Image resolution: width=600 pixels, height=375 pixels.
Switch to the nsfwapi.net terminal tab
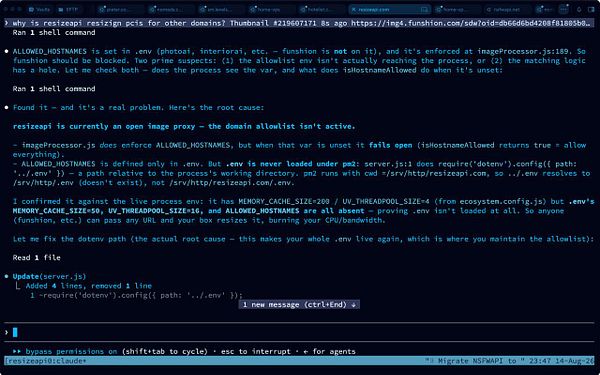[x=507, y=10]
